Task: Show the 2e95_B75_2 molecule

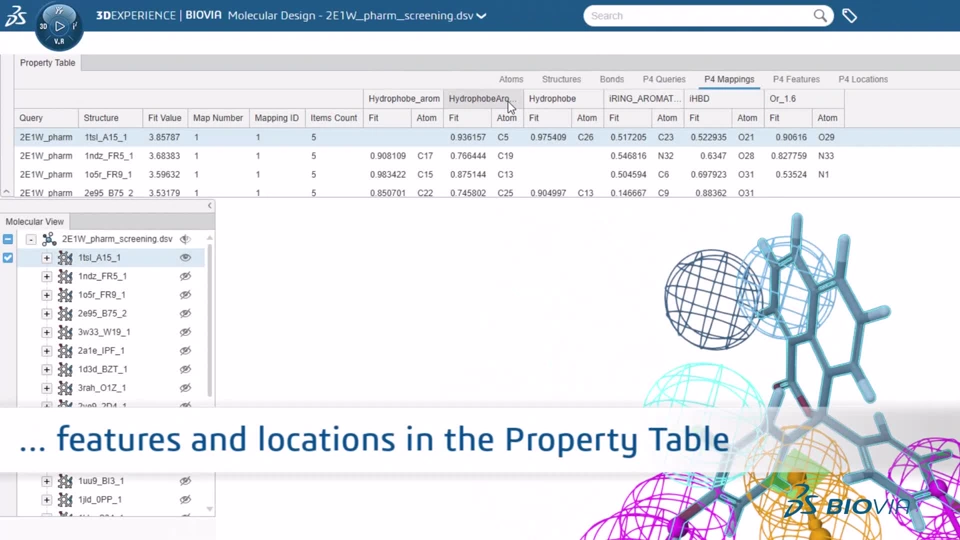Action: pos(185,313)
